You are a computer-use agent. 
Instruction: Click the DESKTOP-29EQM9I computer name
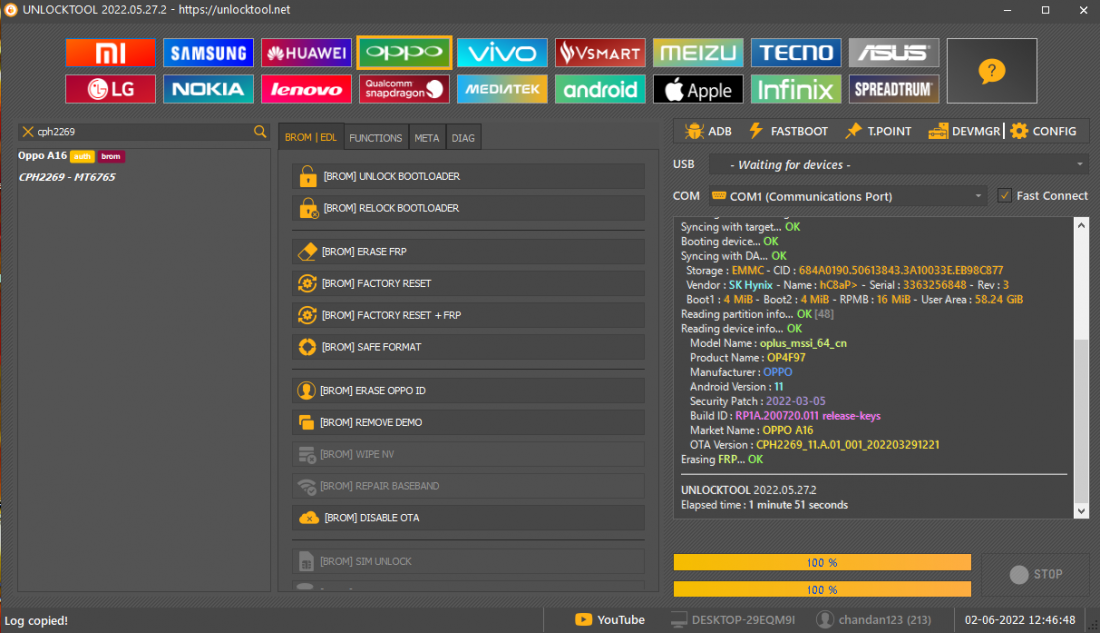point(733,620)
